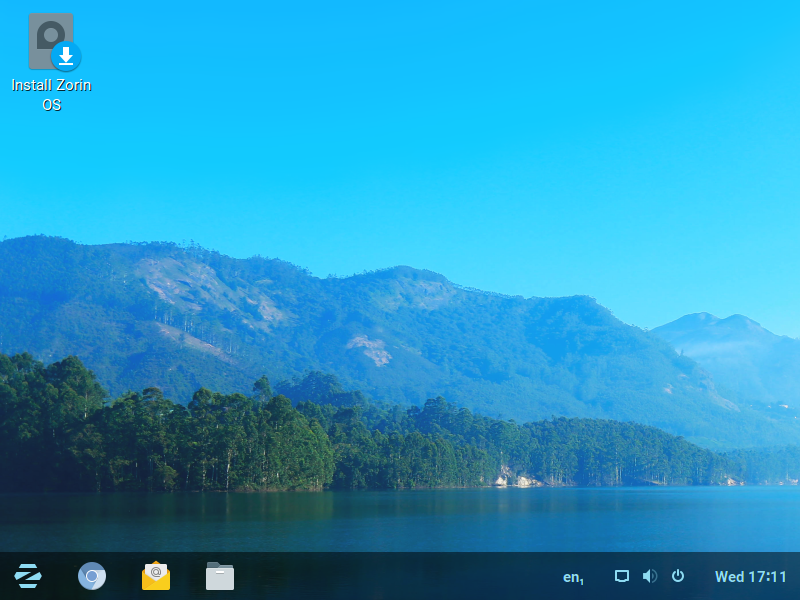The width and height of the screenshot is (800, 600).
Task: Open the Files manager in taskbar
Action: (220, 576)
